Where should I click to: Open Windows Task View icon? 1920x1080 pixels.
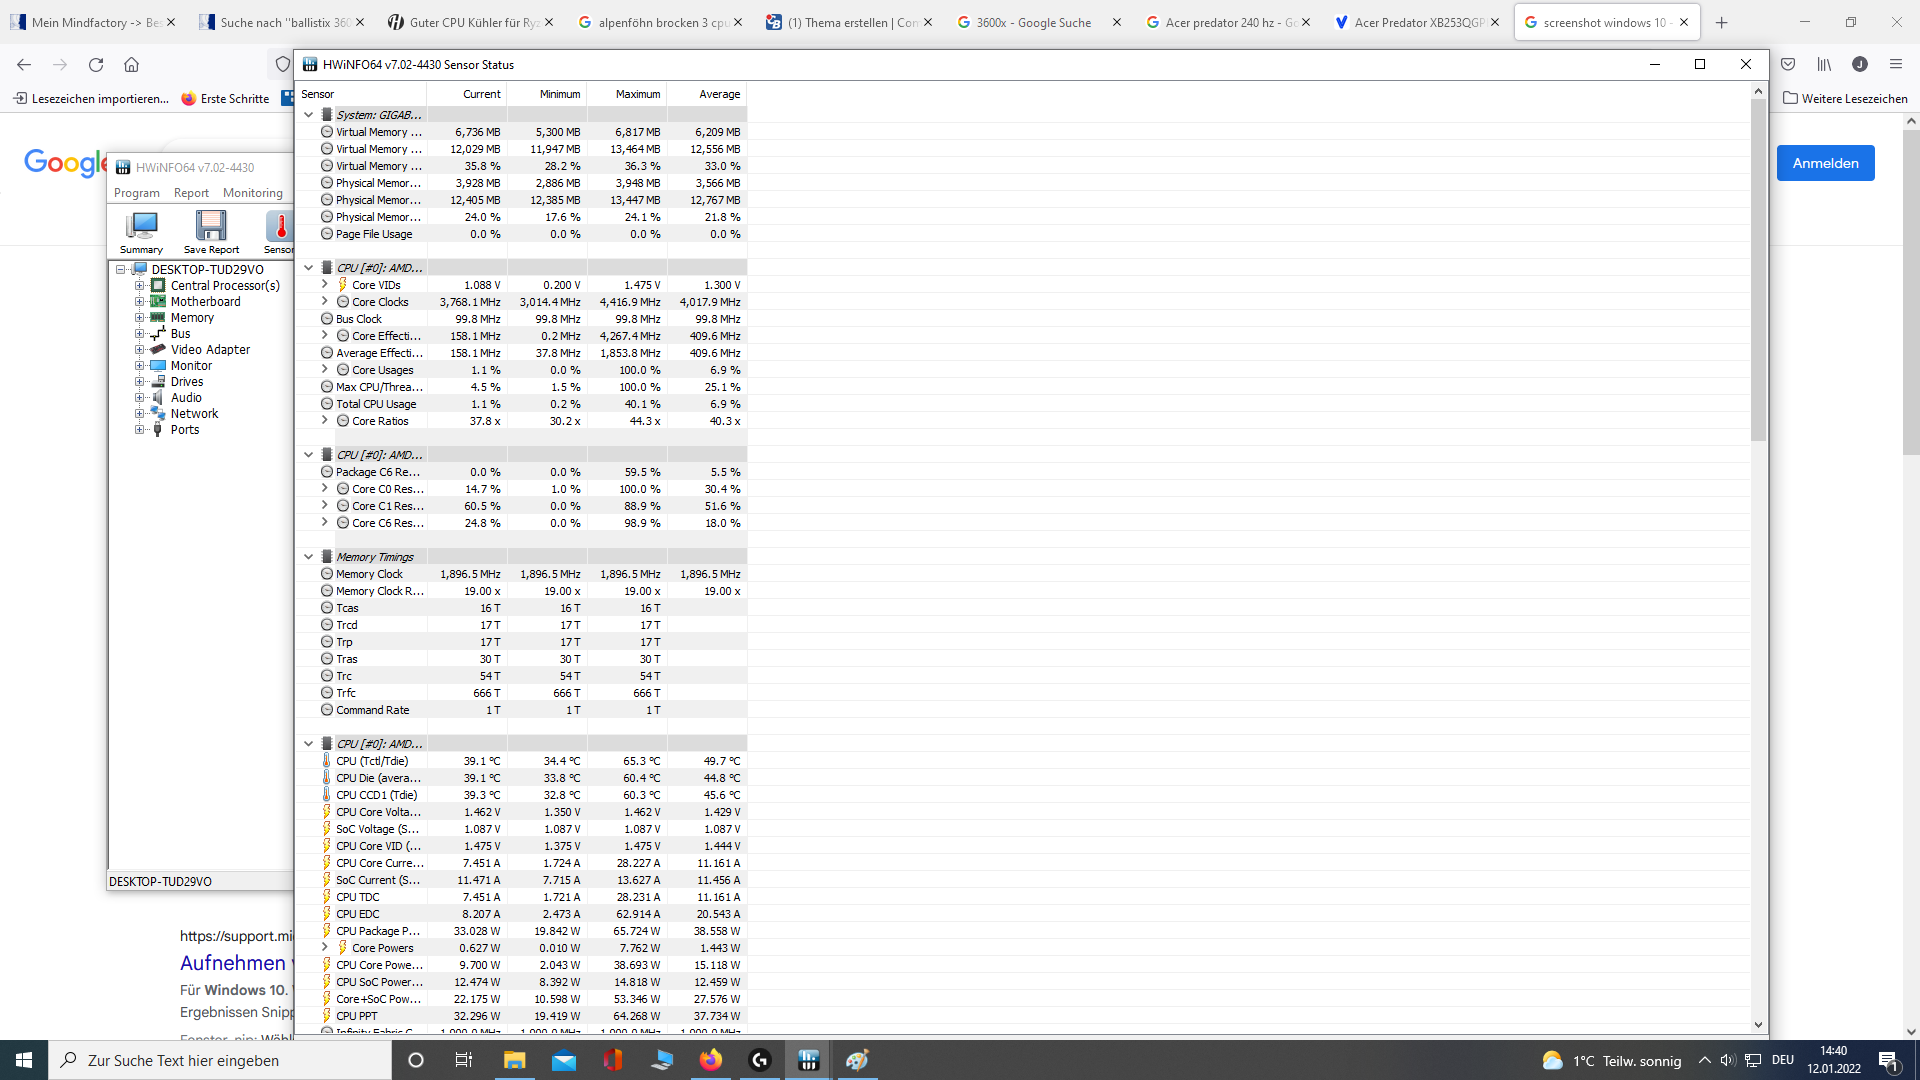pos(463,1060)
